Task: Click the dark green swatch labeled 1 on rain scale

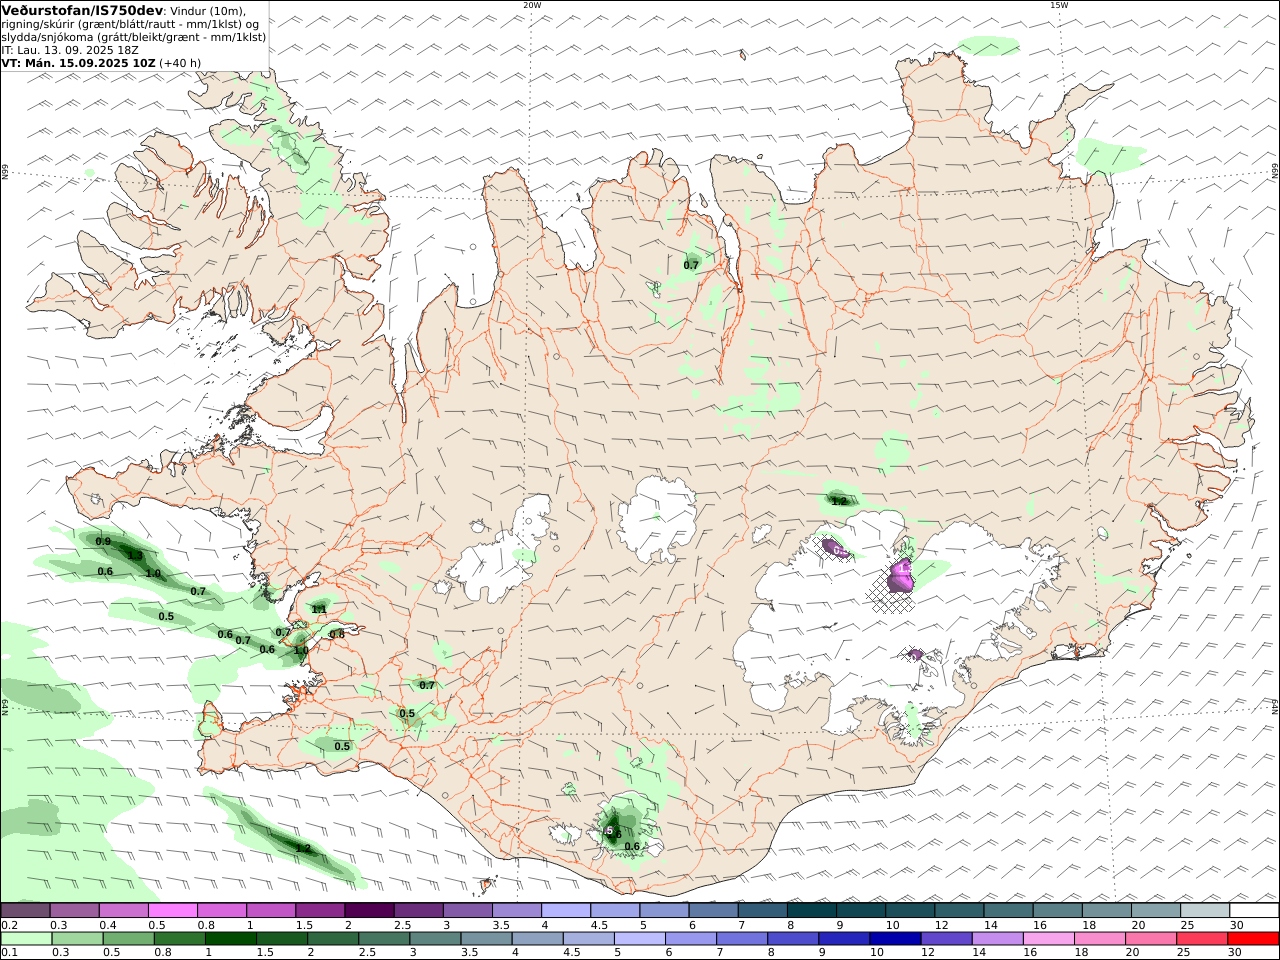Action: 231,939
